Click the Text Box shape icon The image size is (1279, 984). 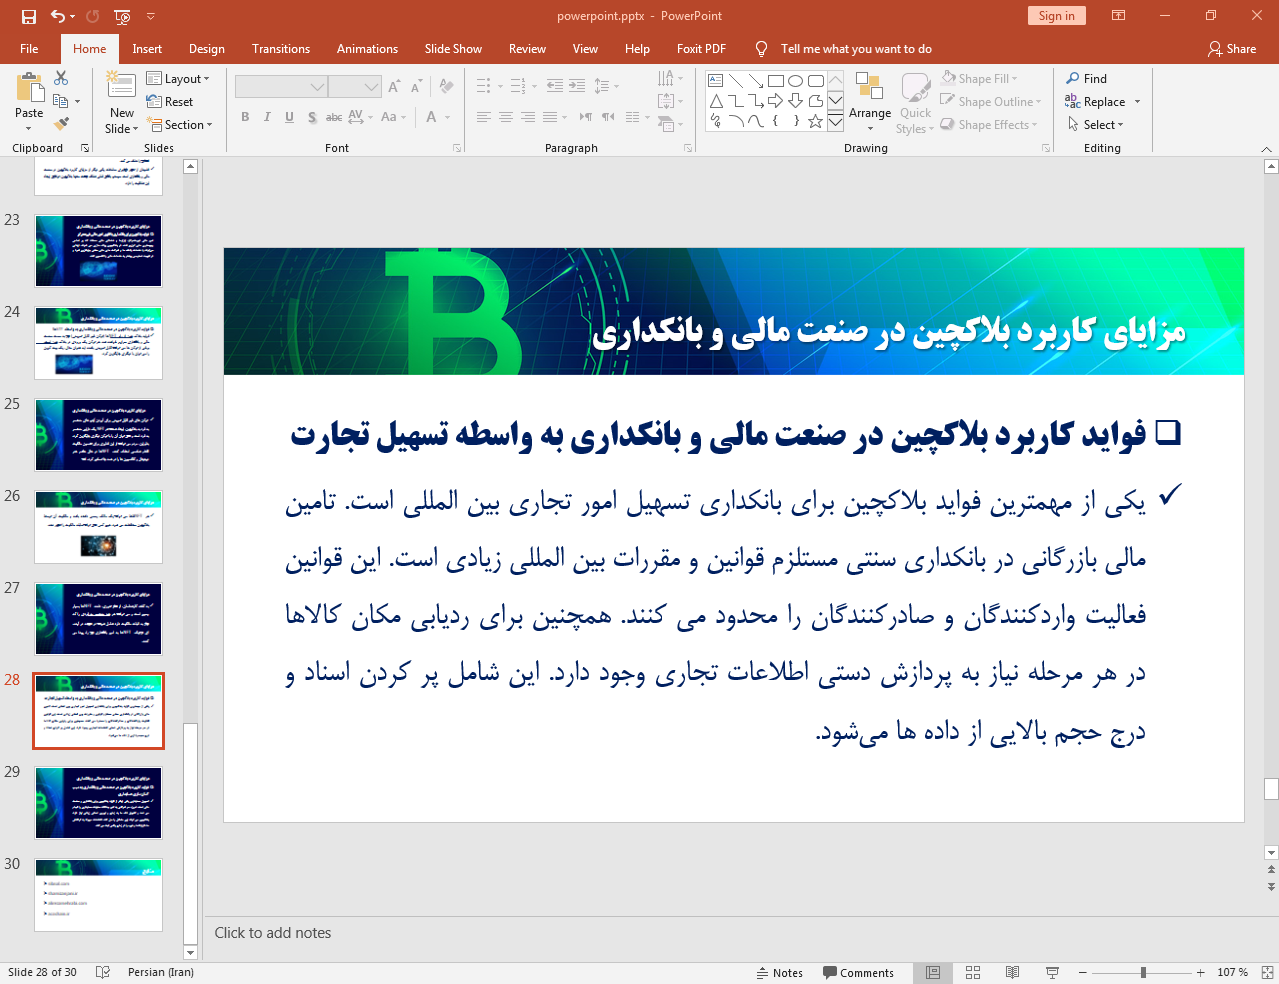[x=715, y=81]
